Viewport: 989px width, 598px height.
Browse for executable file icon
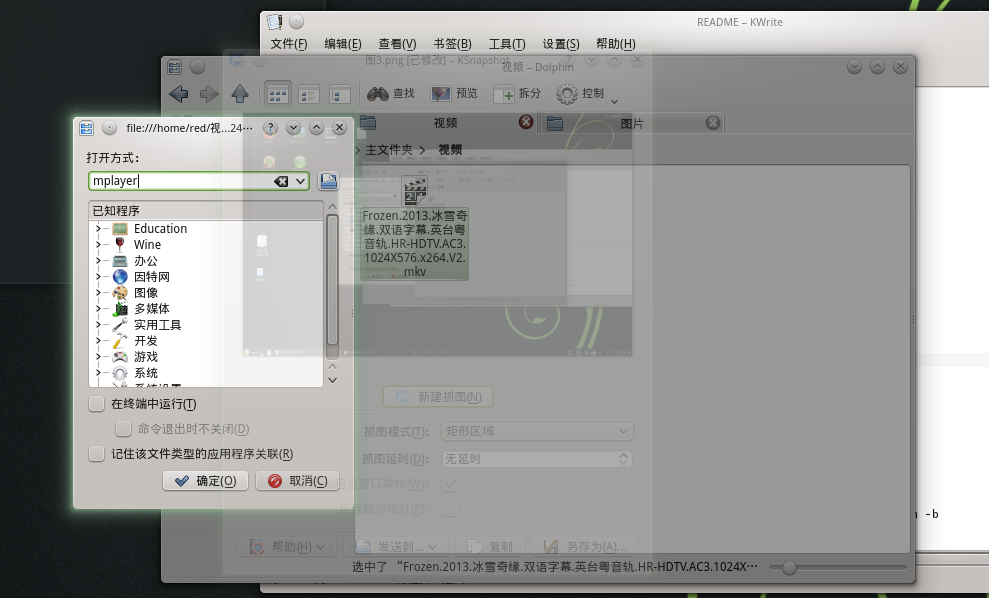click(328, 181)
